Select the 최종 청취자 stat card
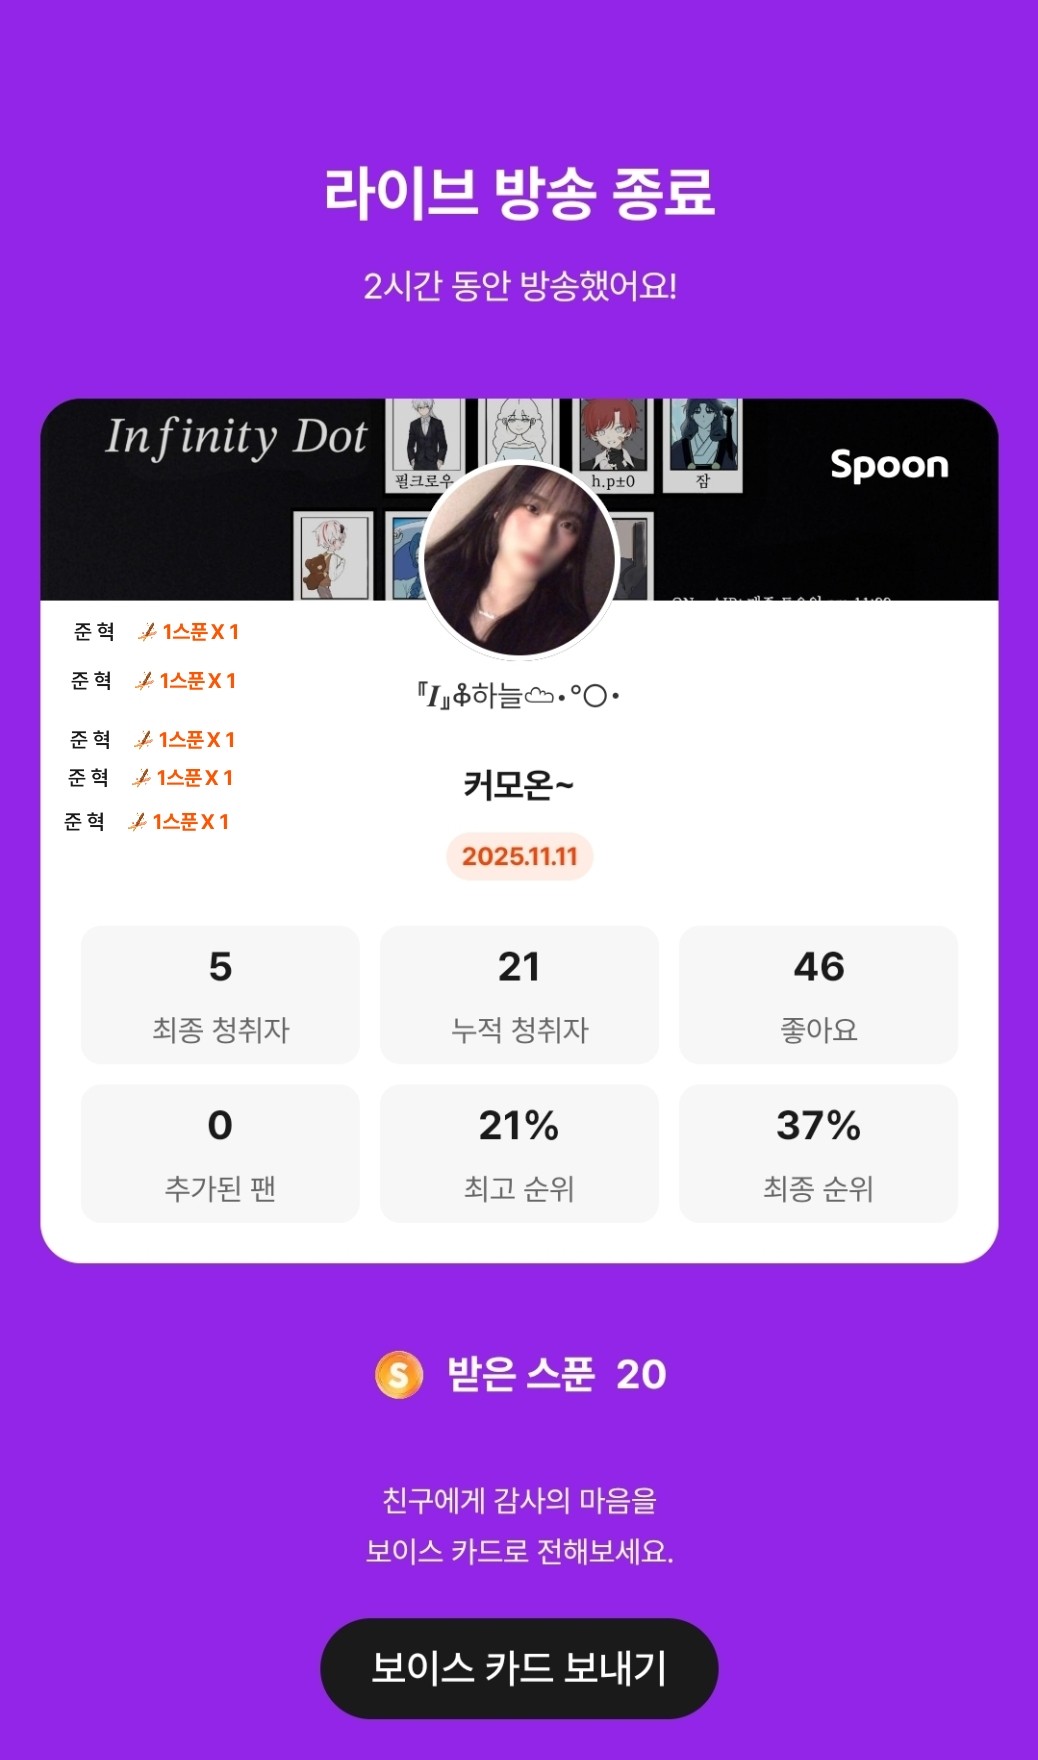This screenshot has height=1760, width=1038. pos(220,994)
